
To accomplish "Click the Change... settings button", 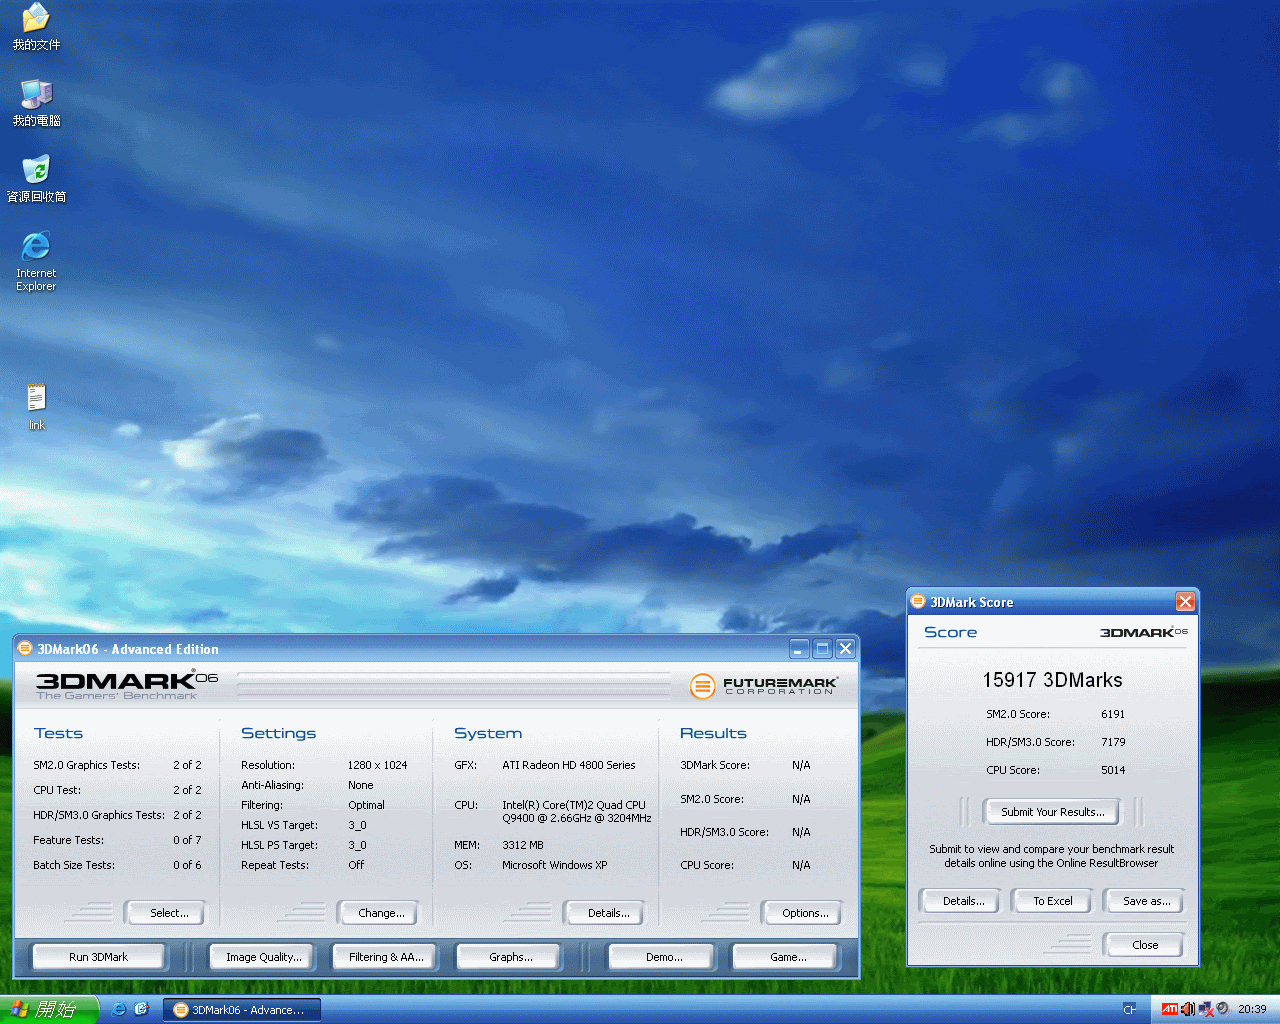I will coord(377,913).
